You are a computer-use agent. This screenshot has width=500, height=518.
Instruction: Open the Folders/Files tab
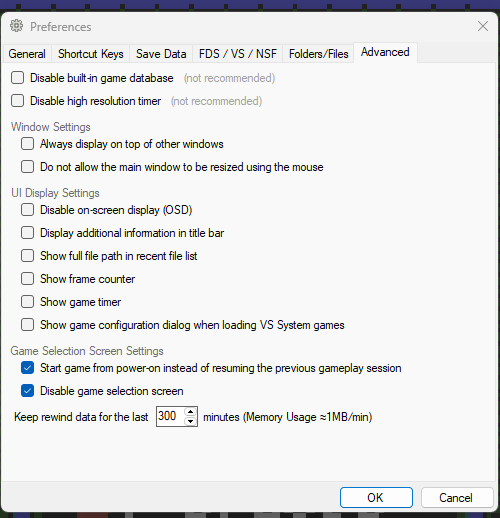pos(318,54)
